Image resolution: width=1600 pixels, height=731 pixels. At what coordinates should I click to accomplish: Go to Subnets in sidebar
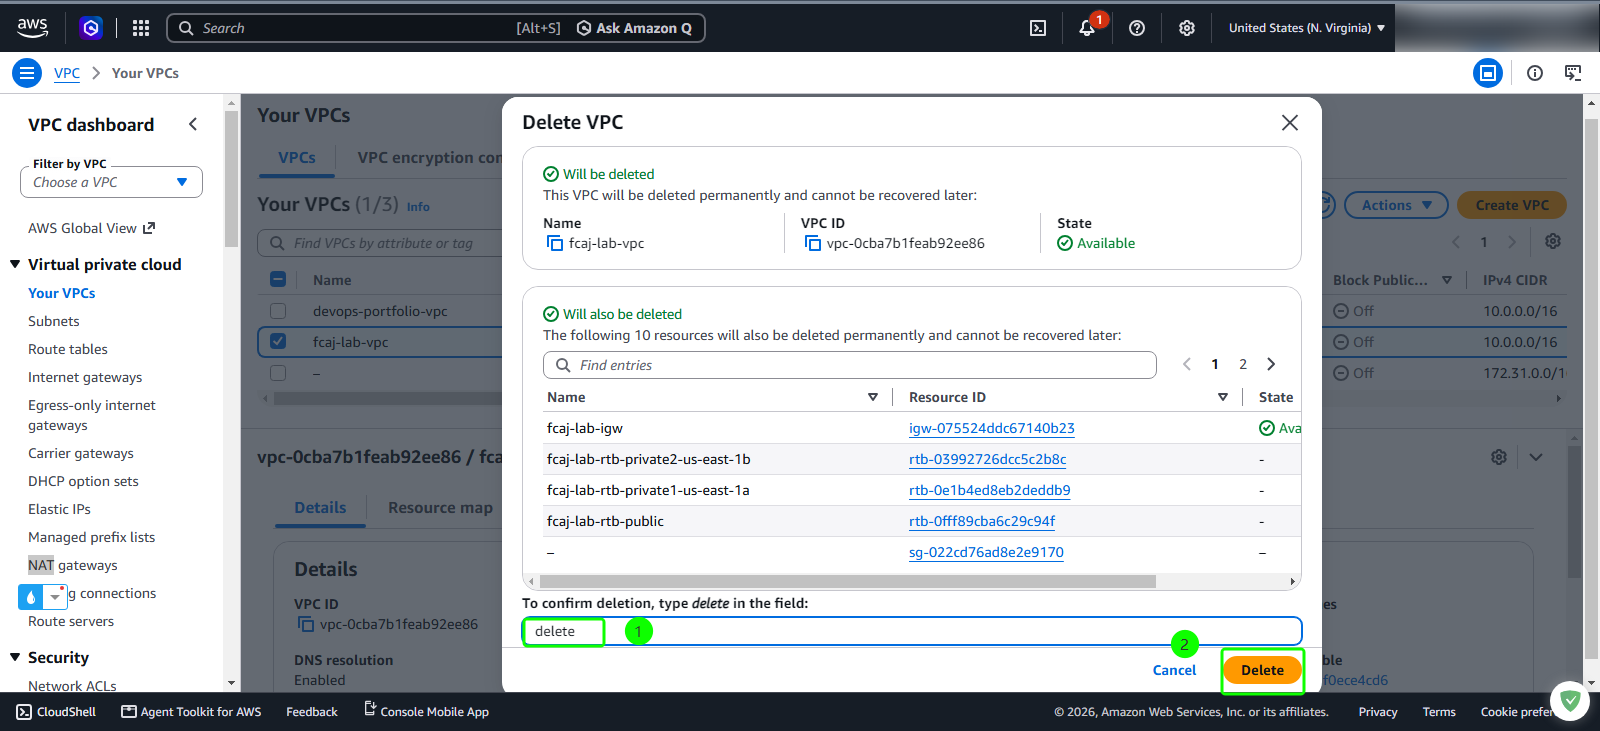tap(54, 321)
